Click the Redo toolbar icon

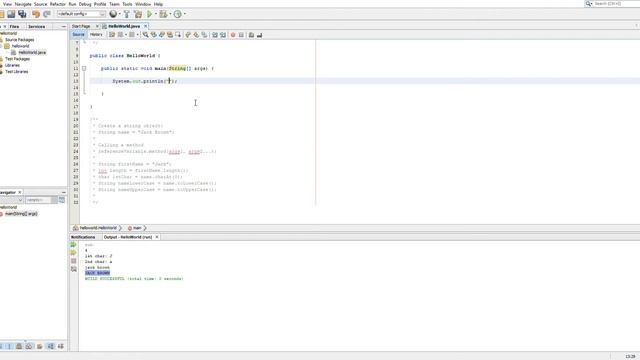point(47,14)
